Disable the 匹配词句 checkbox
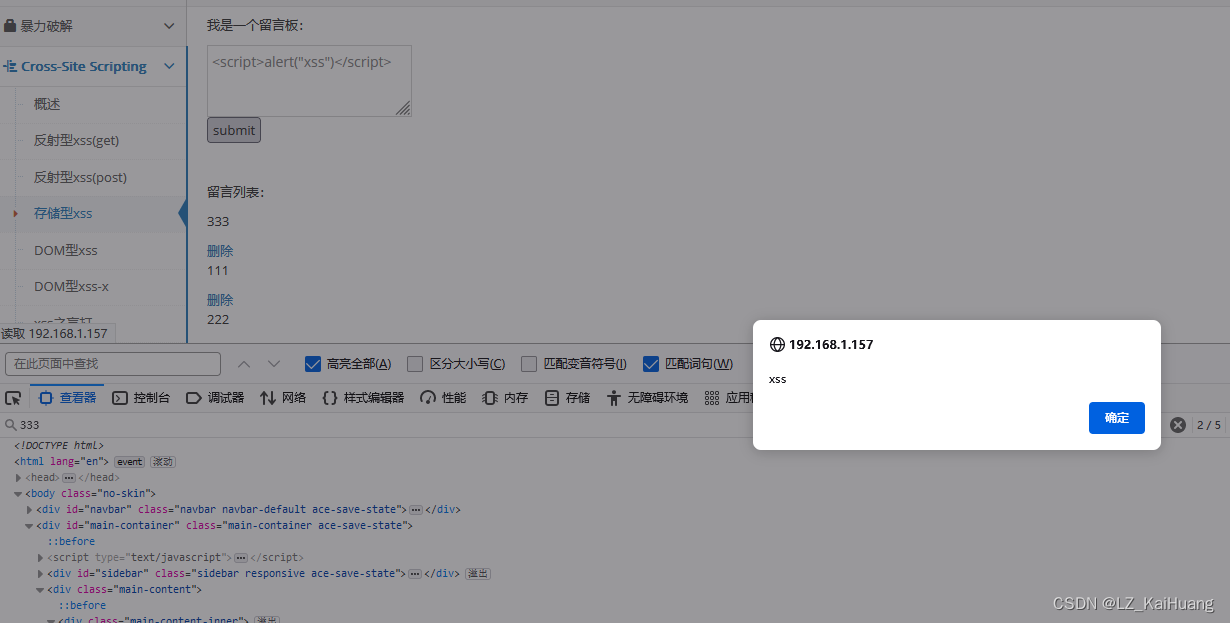Screen dimensions: 1230x623 (x=653, y=363)
